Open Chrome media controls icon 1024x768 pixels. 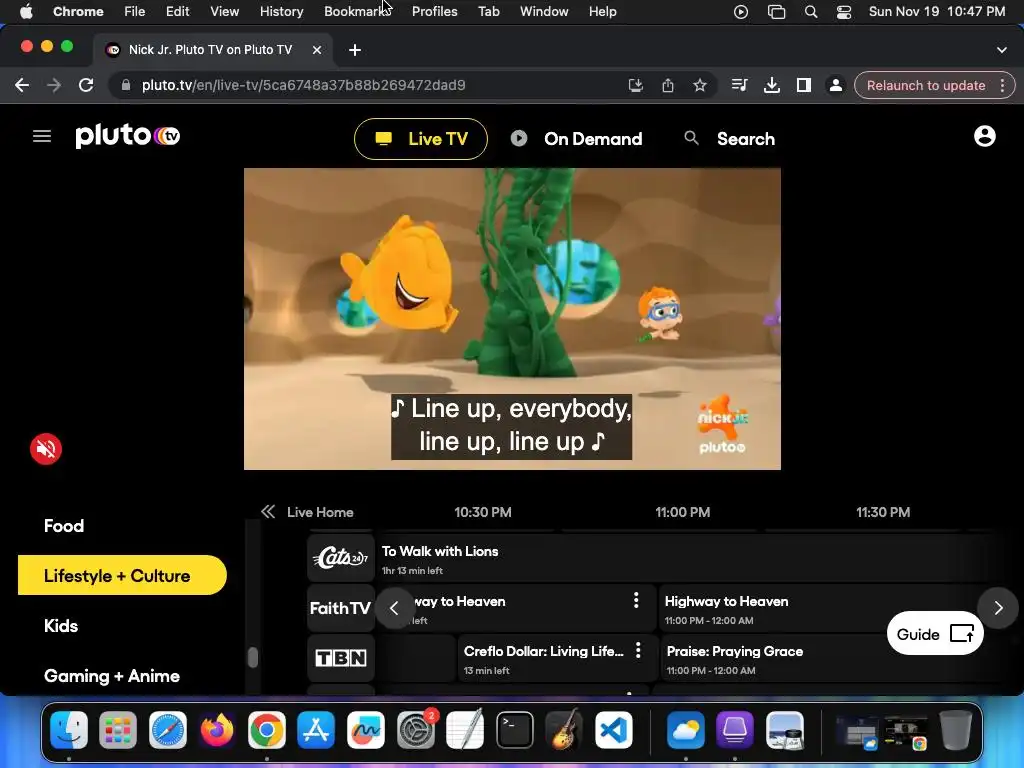tap(739, 85)
